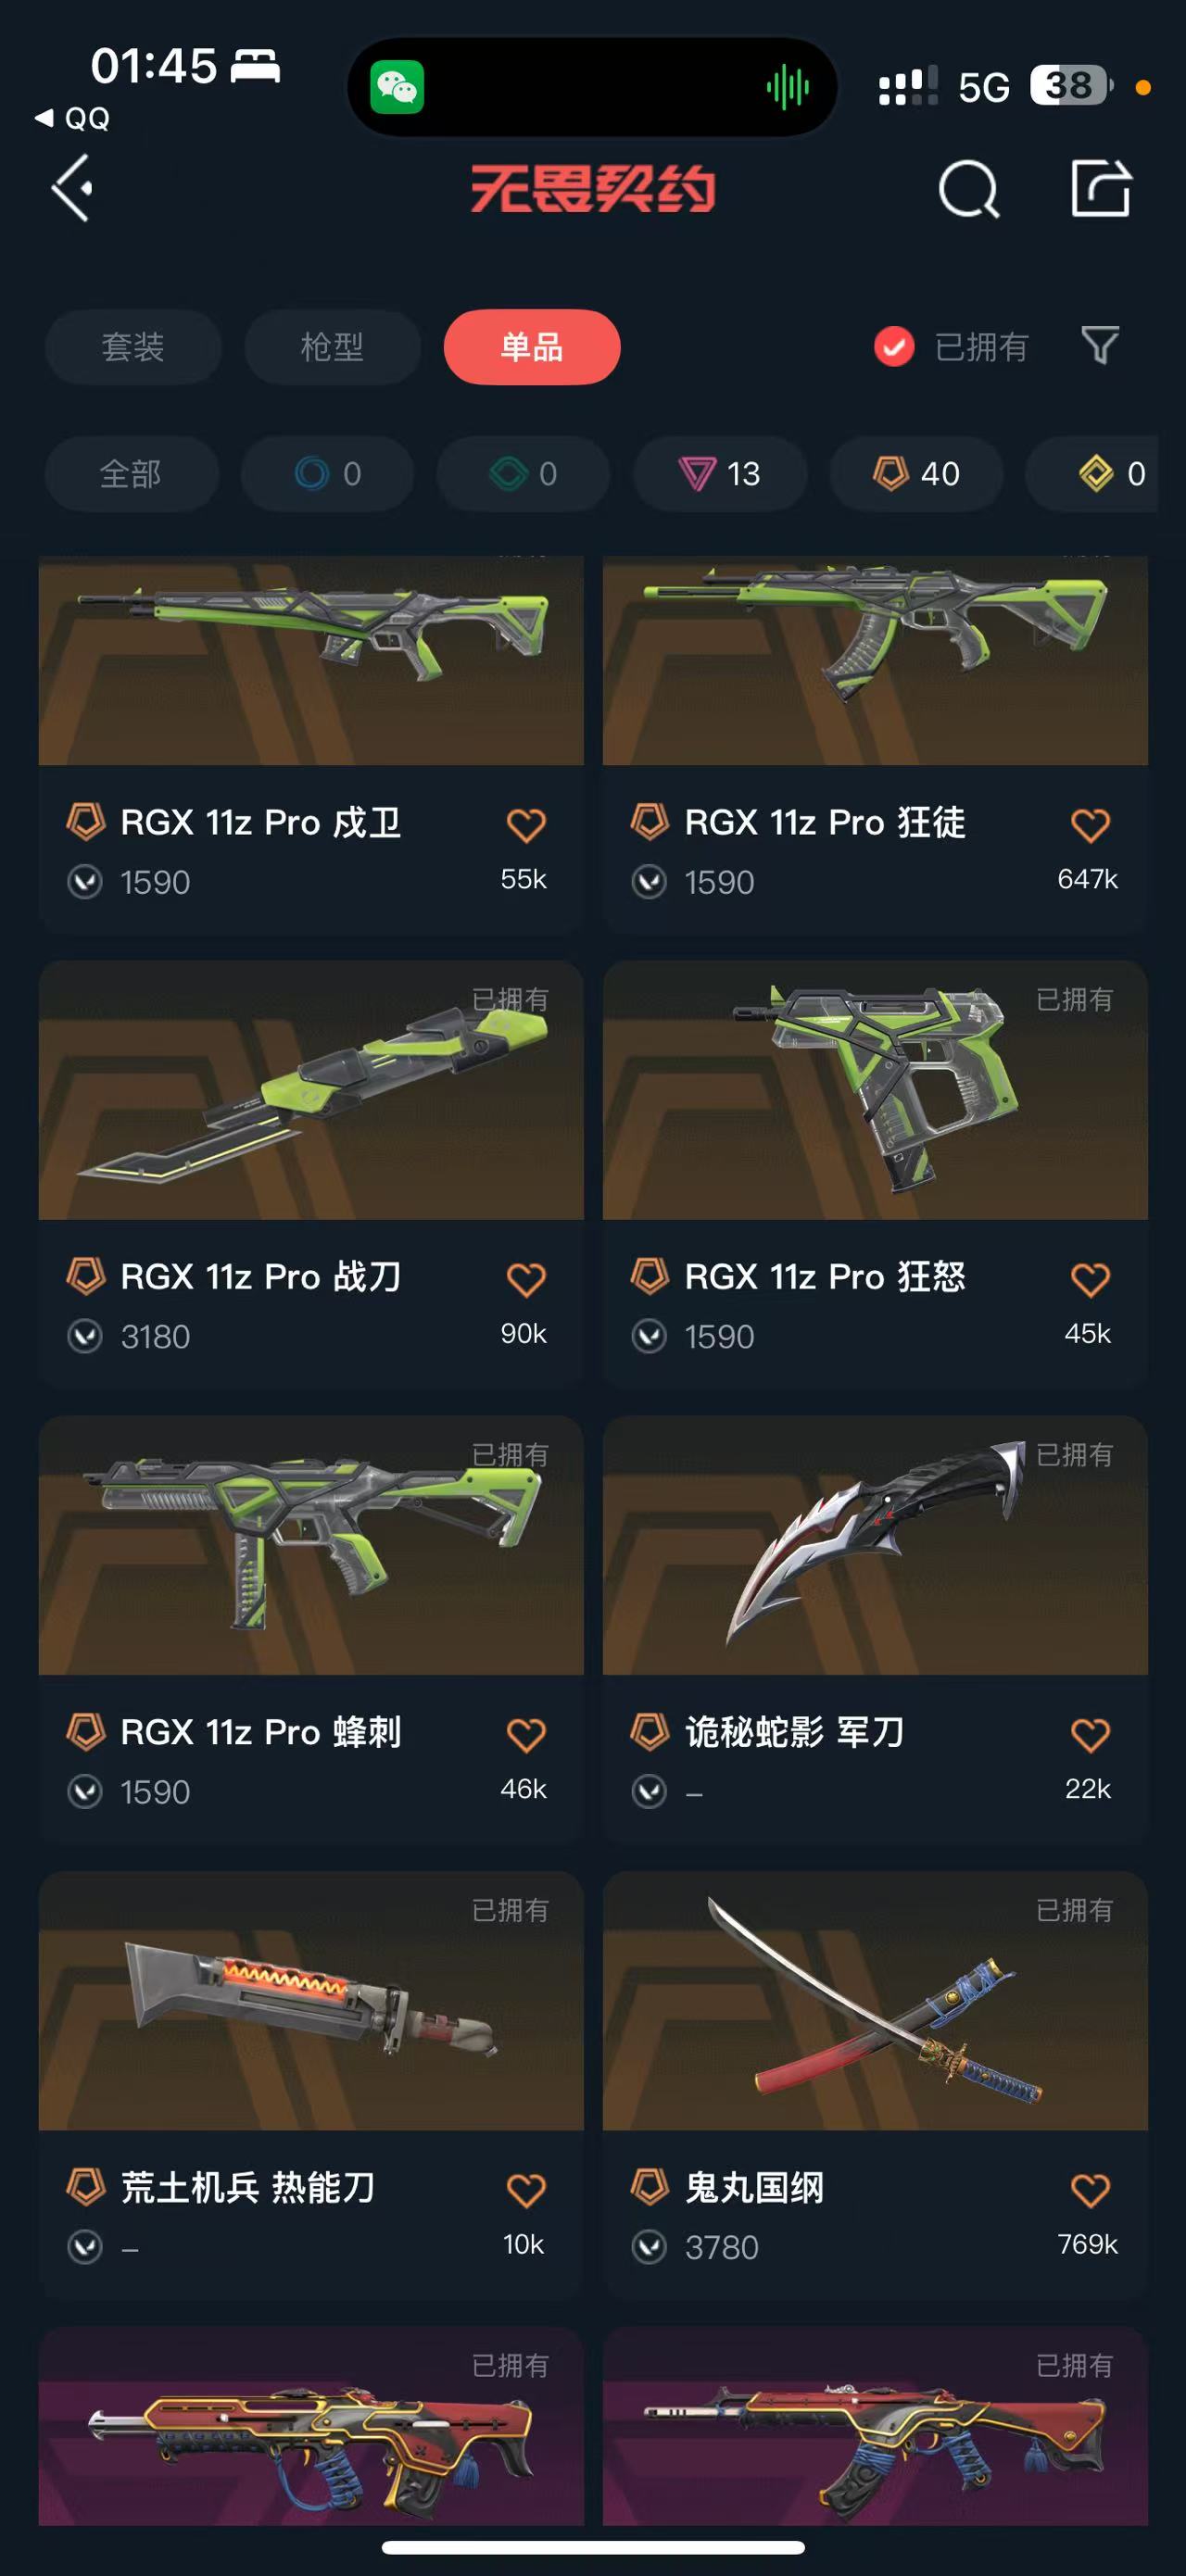Select the 枪型 tab
The height and width of the screenshot is (2576, 1186).
click(332, 347)
